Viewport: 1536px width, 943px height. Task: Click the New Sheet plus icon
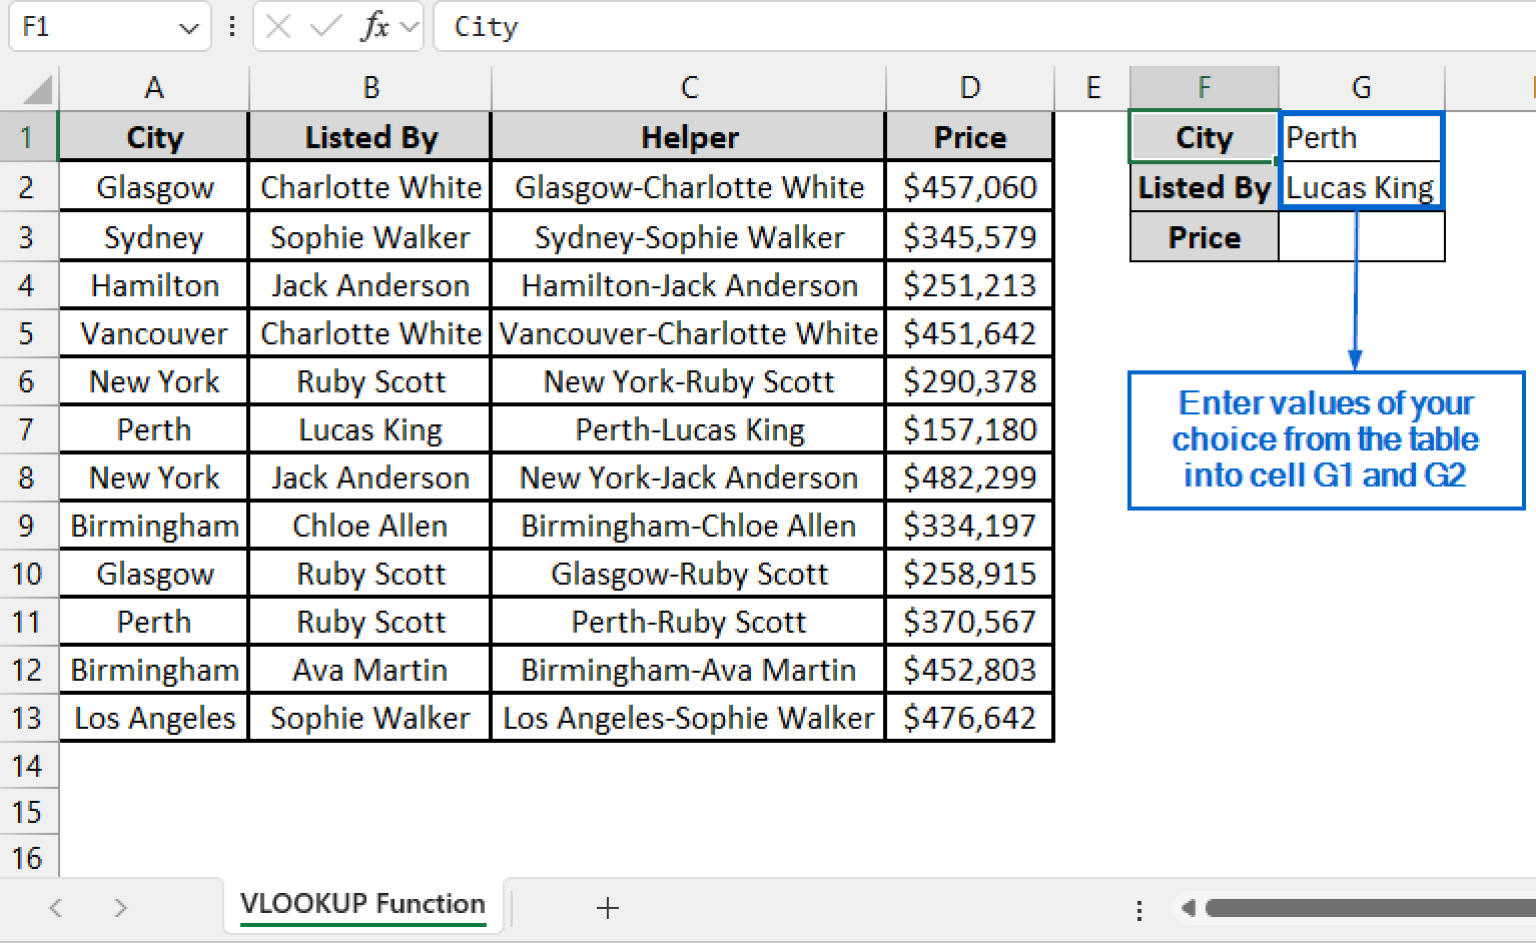coord(607,908)
